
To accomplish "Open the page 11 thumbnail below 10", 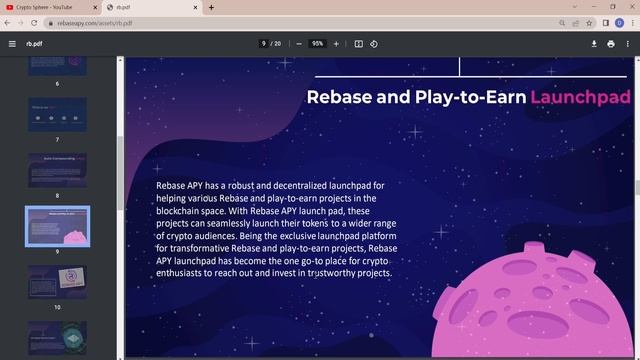I will tap(57, 338).
